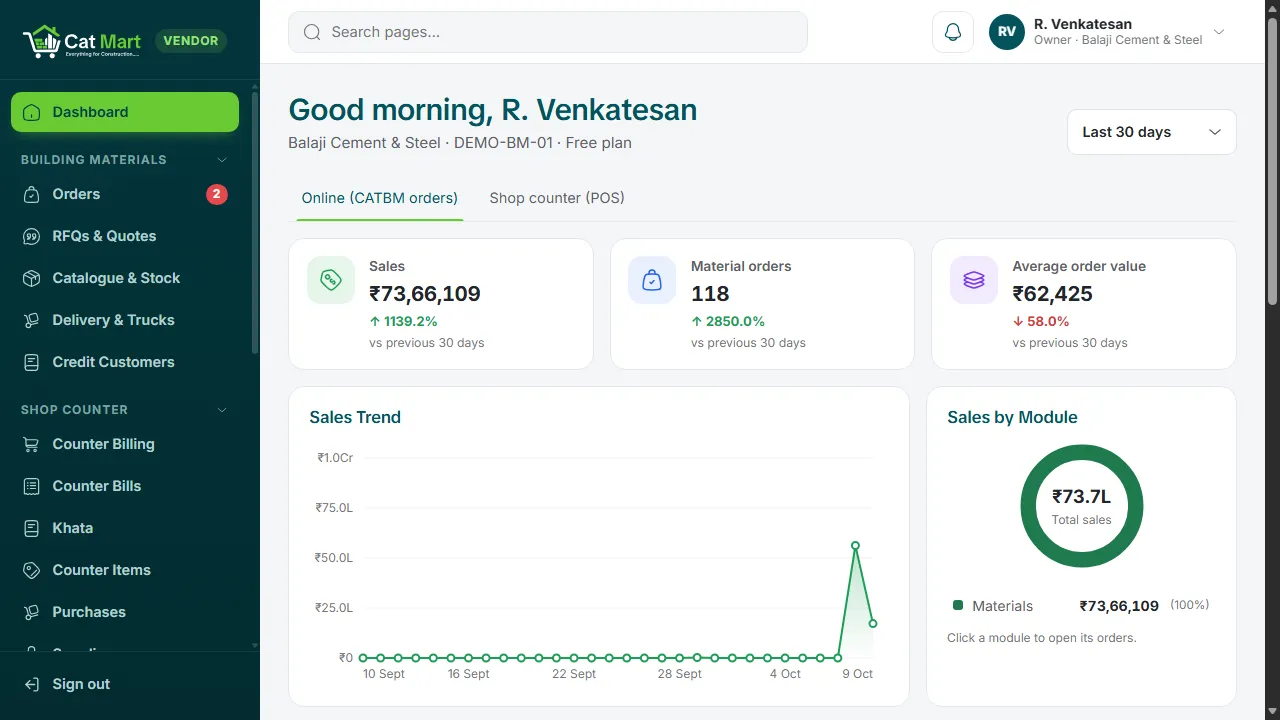Open the Purchases page
Image resolution: width=1280 pixels, height=720 pixels.
125,612
